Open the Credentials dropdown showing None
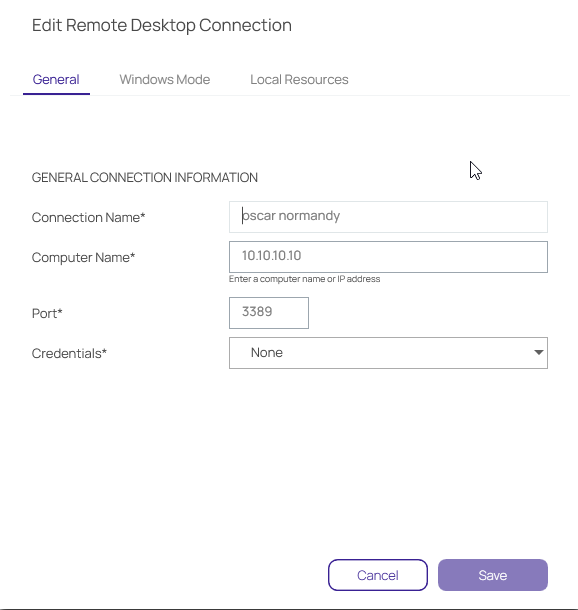 (388, 353)
